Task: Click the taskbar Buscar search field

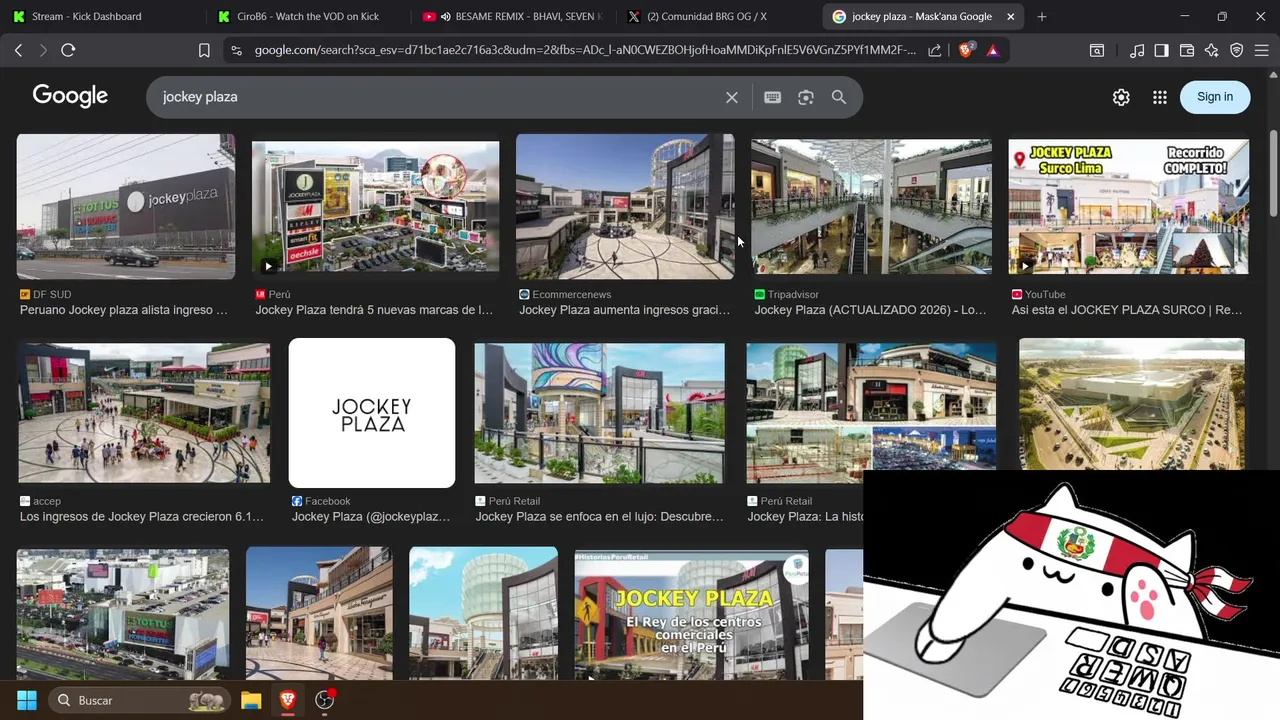Action: point(139,700)
